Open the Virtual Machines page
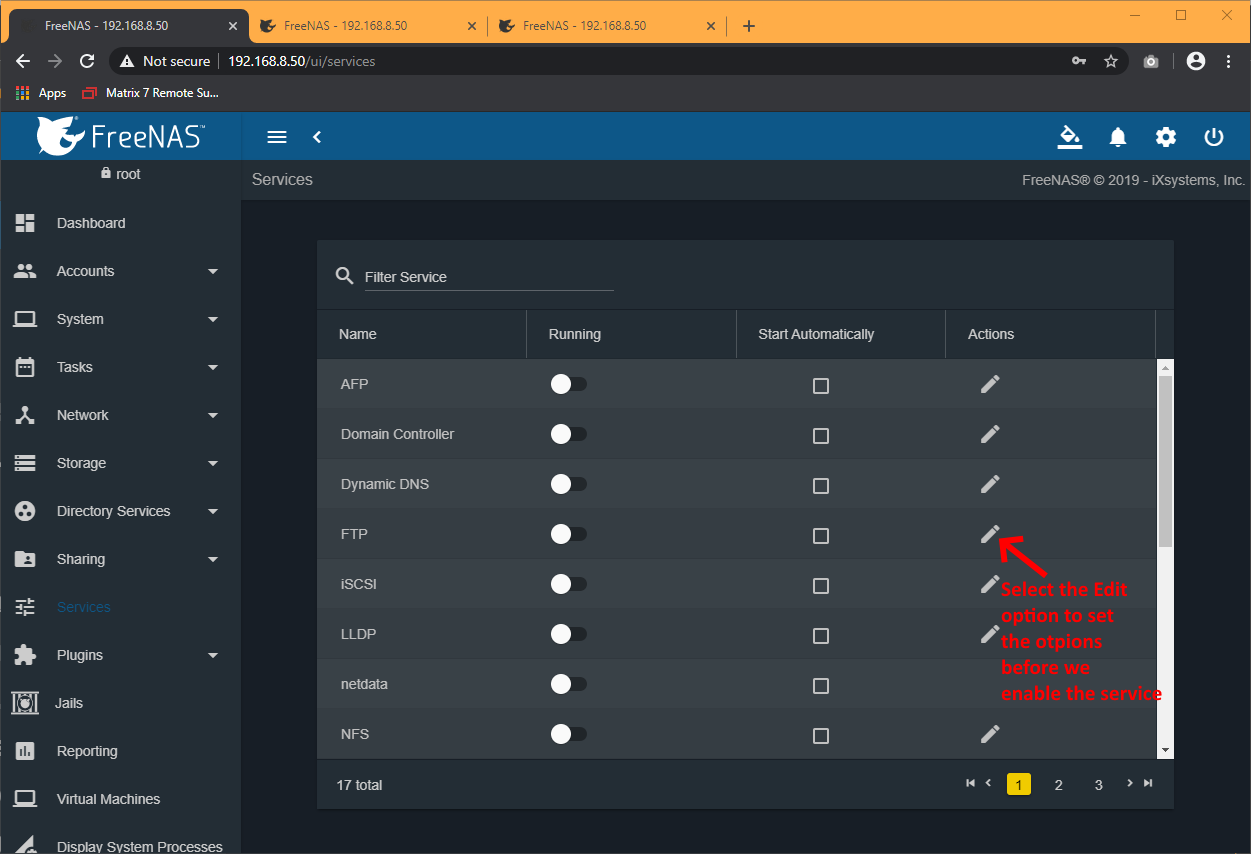The height and width of the screenshot is (854, 1251). [120, 799]
